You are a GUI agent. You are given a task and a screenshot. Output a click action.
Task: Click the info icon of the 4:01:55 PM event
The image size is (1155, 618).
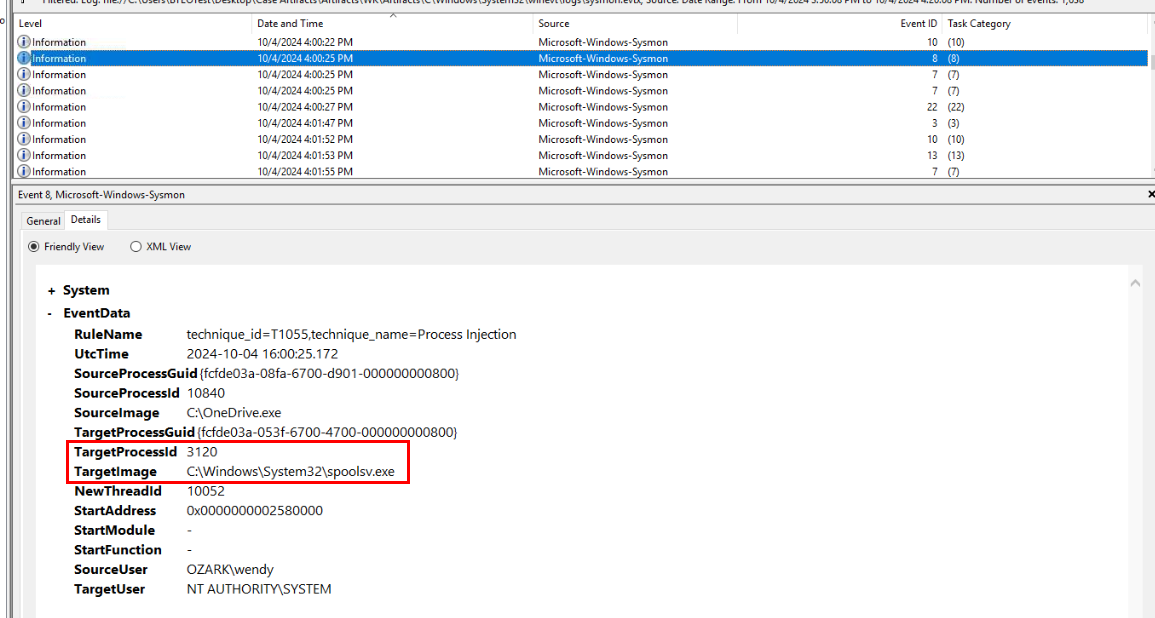[24, 171]
